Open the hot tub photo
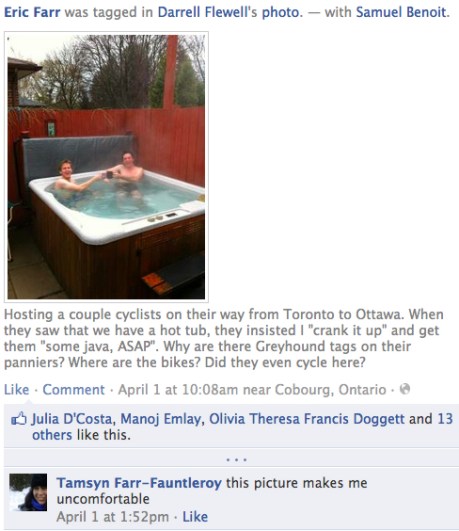The height and width of the screenshot is (531, 459). [106, 167]
